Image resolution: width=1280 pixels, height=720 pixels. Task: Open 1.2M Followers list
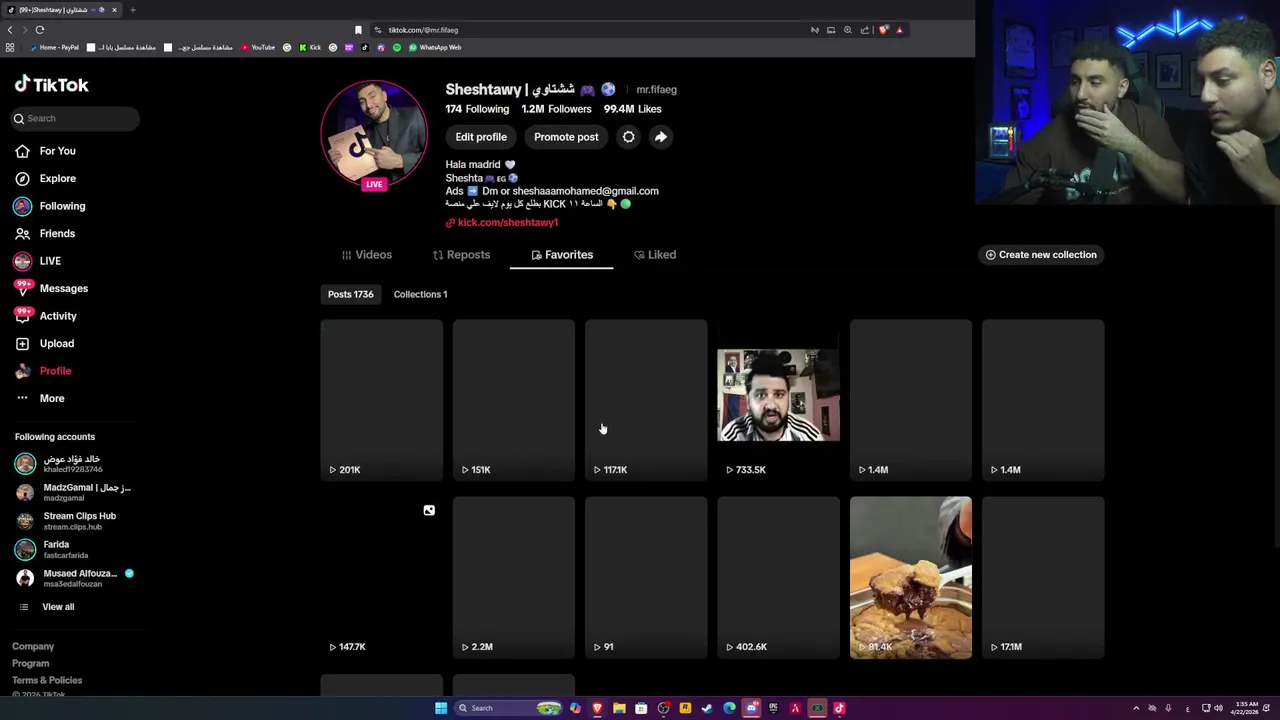[556, 109]
